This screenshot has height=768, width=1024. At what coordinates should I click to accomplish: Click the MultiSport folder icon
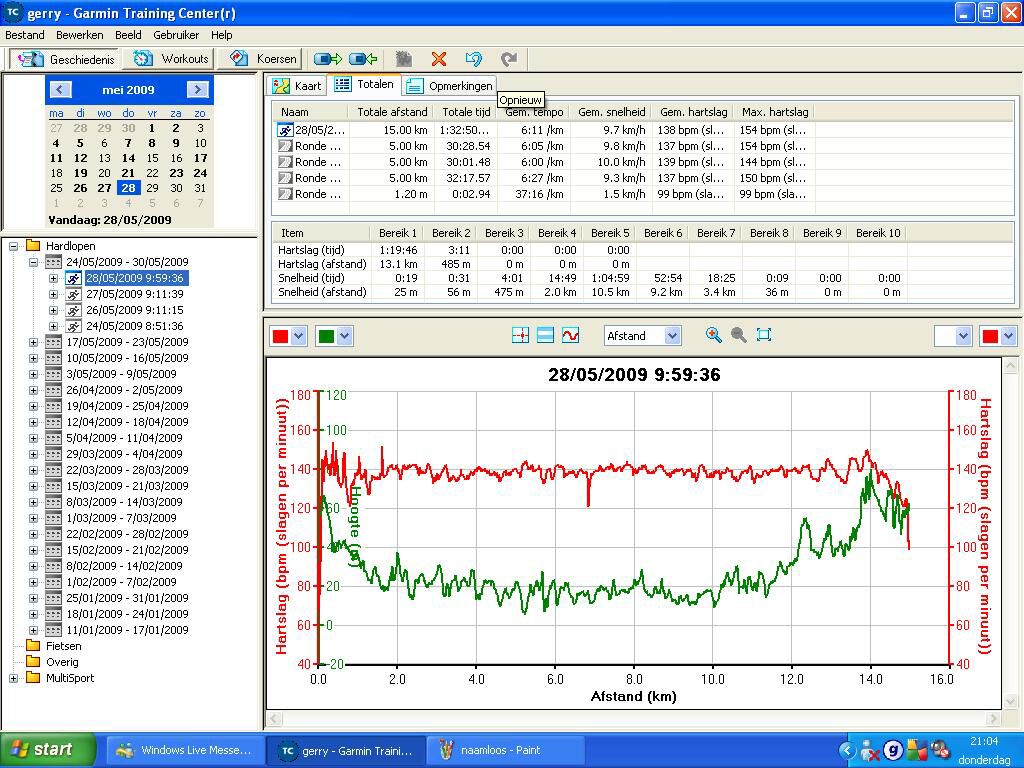[x=33, y=678]
